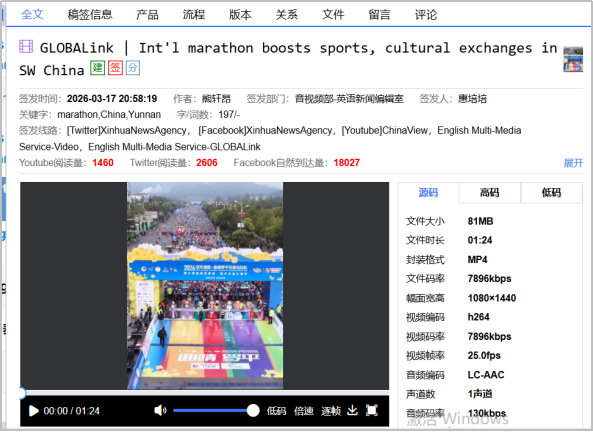Click the frame rate value 25.0fps
This screenshot has width=593, height=432.
point(484,356)
